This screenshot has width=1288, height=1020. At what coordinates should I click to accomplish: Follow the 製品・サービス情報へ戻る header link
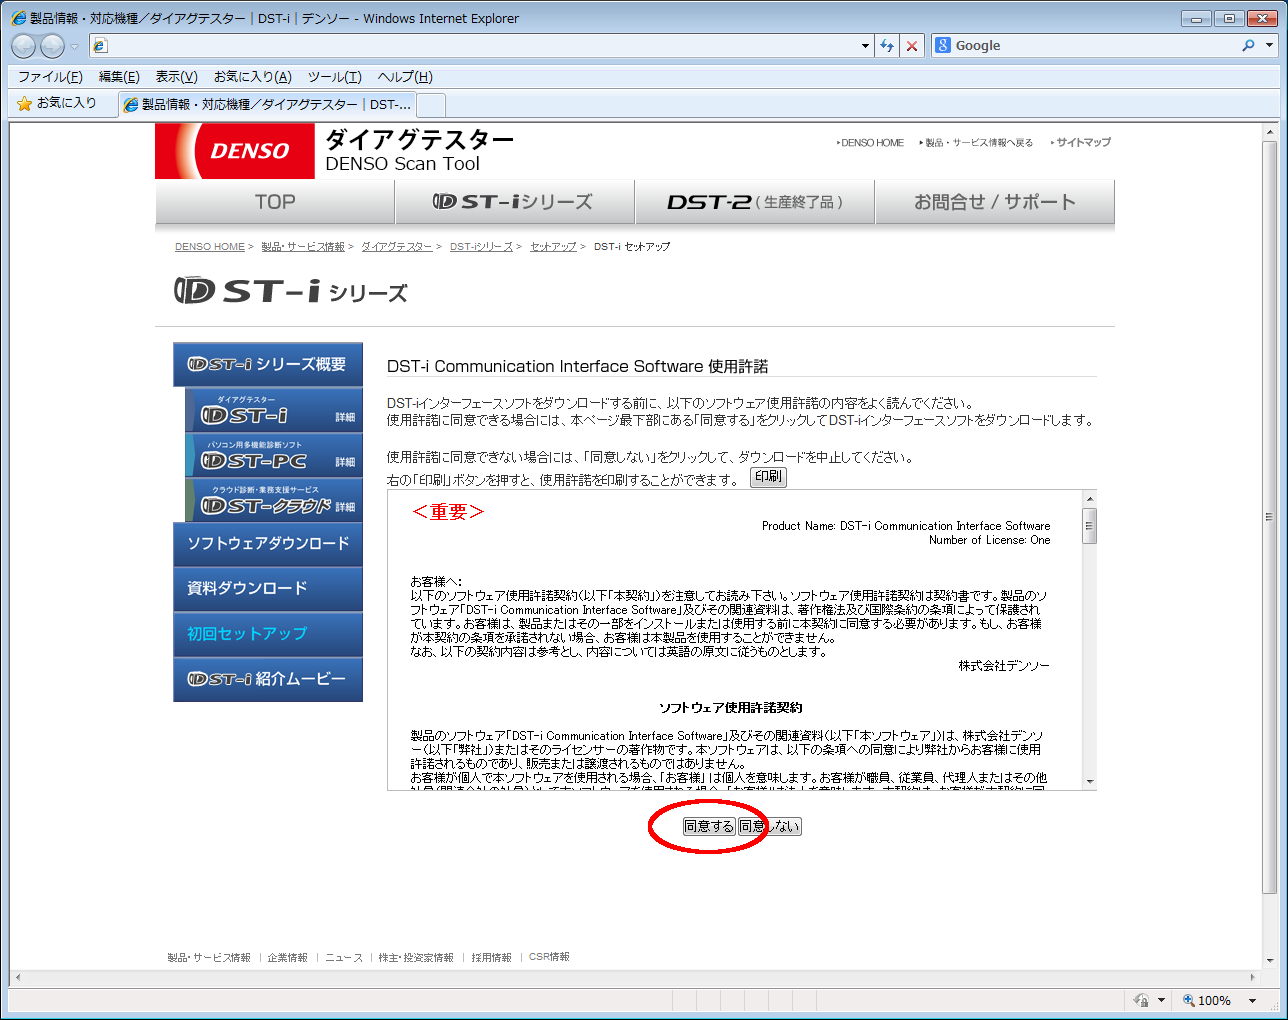click(976, 143)
